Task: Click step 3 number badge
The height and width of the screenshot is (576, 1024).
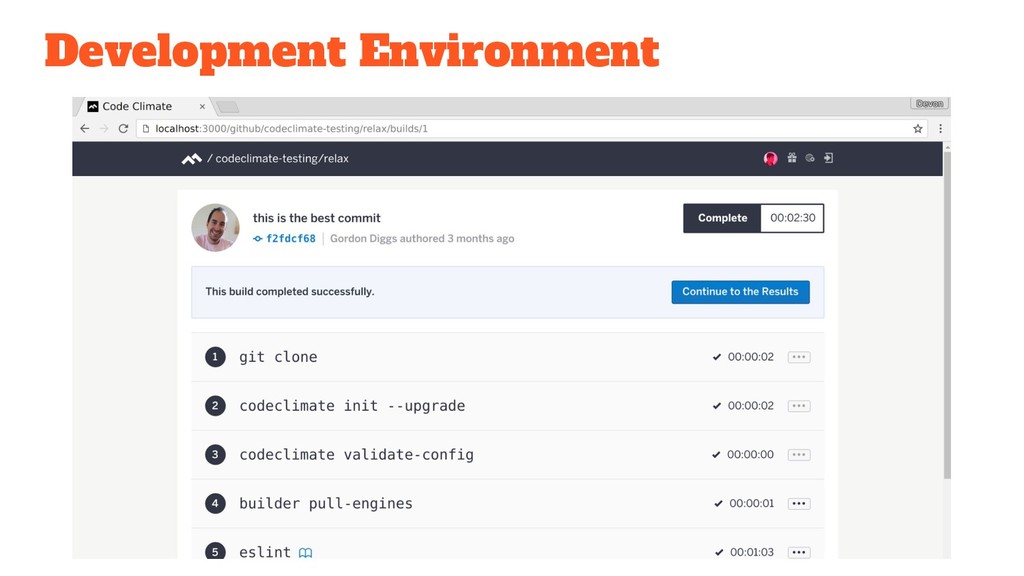Action: (215, 455)
